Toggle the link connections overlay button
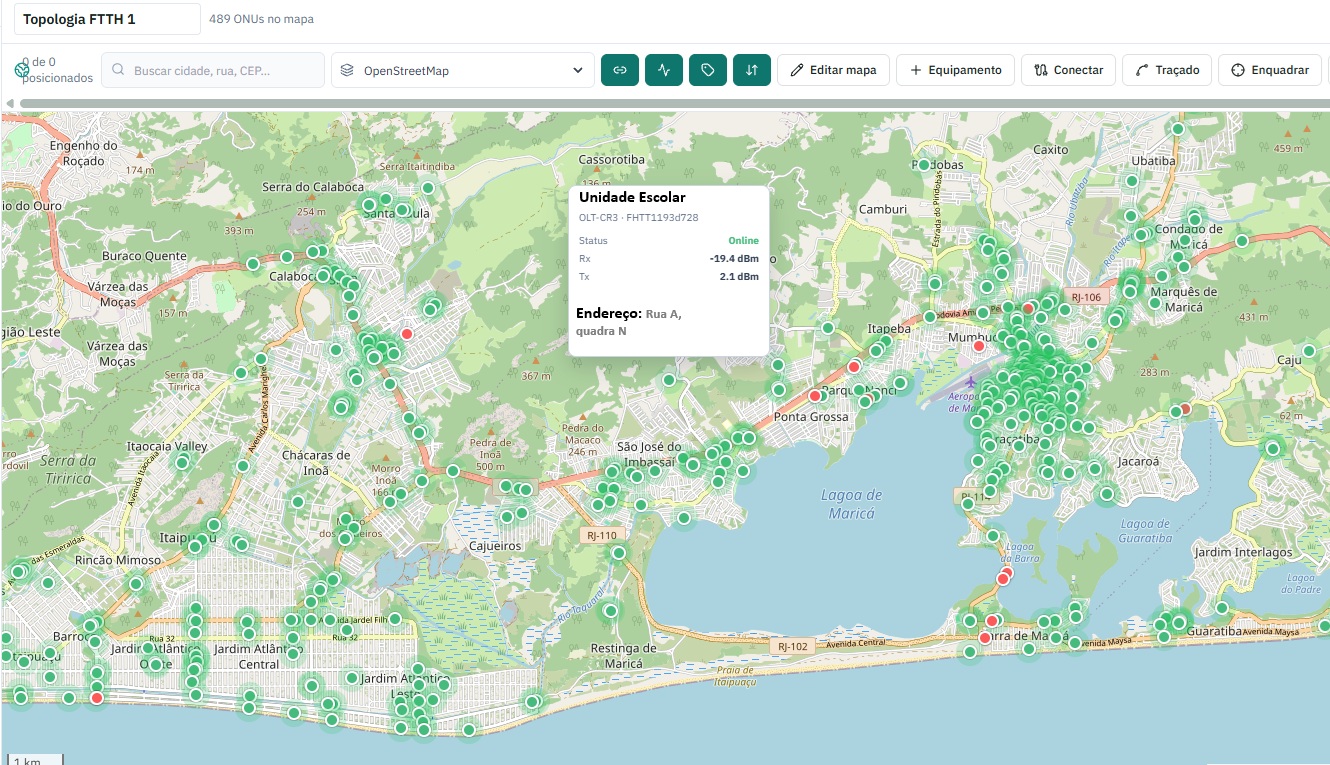 [x=620, y=70]
